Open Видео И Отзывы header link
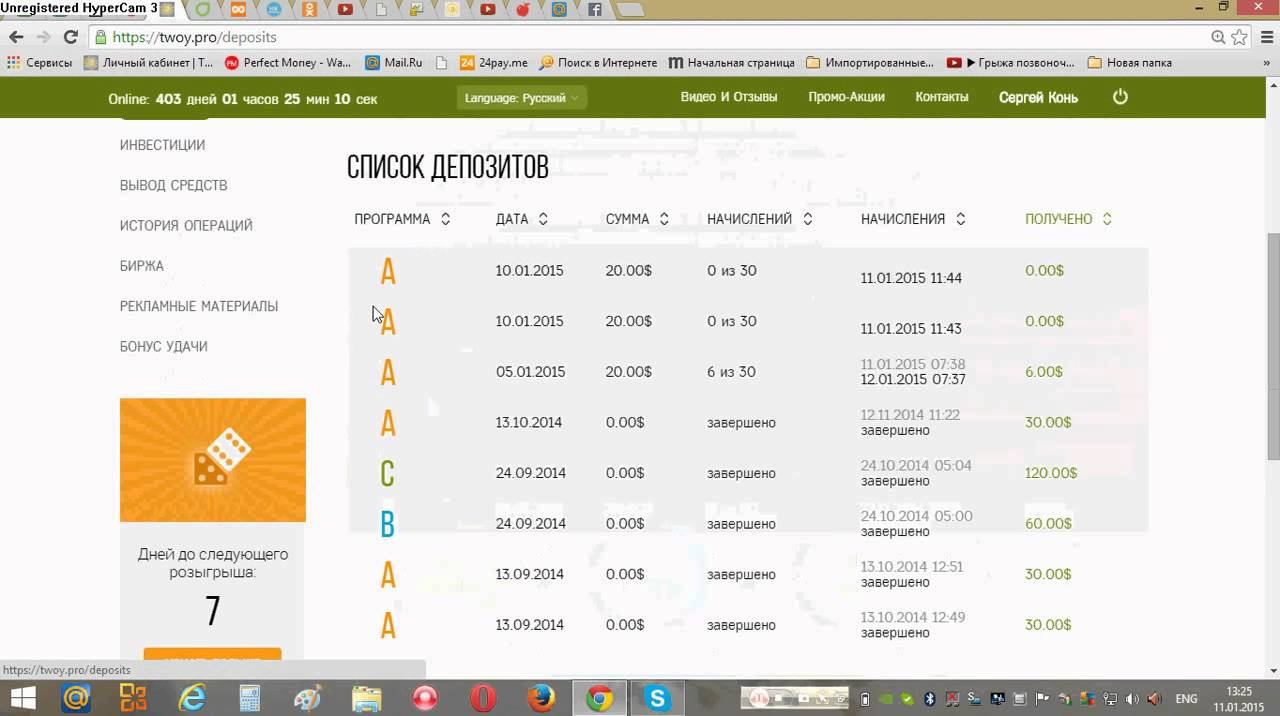This screenshot has width=1280, height=716. [729, 97]
